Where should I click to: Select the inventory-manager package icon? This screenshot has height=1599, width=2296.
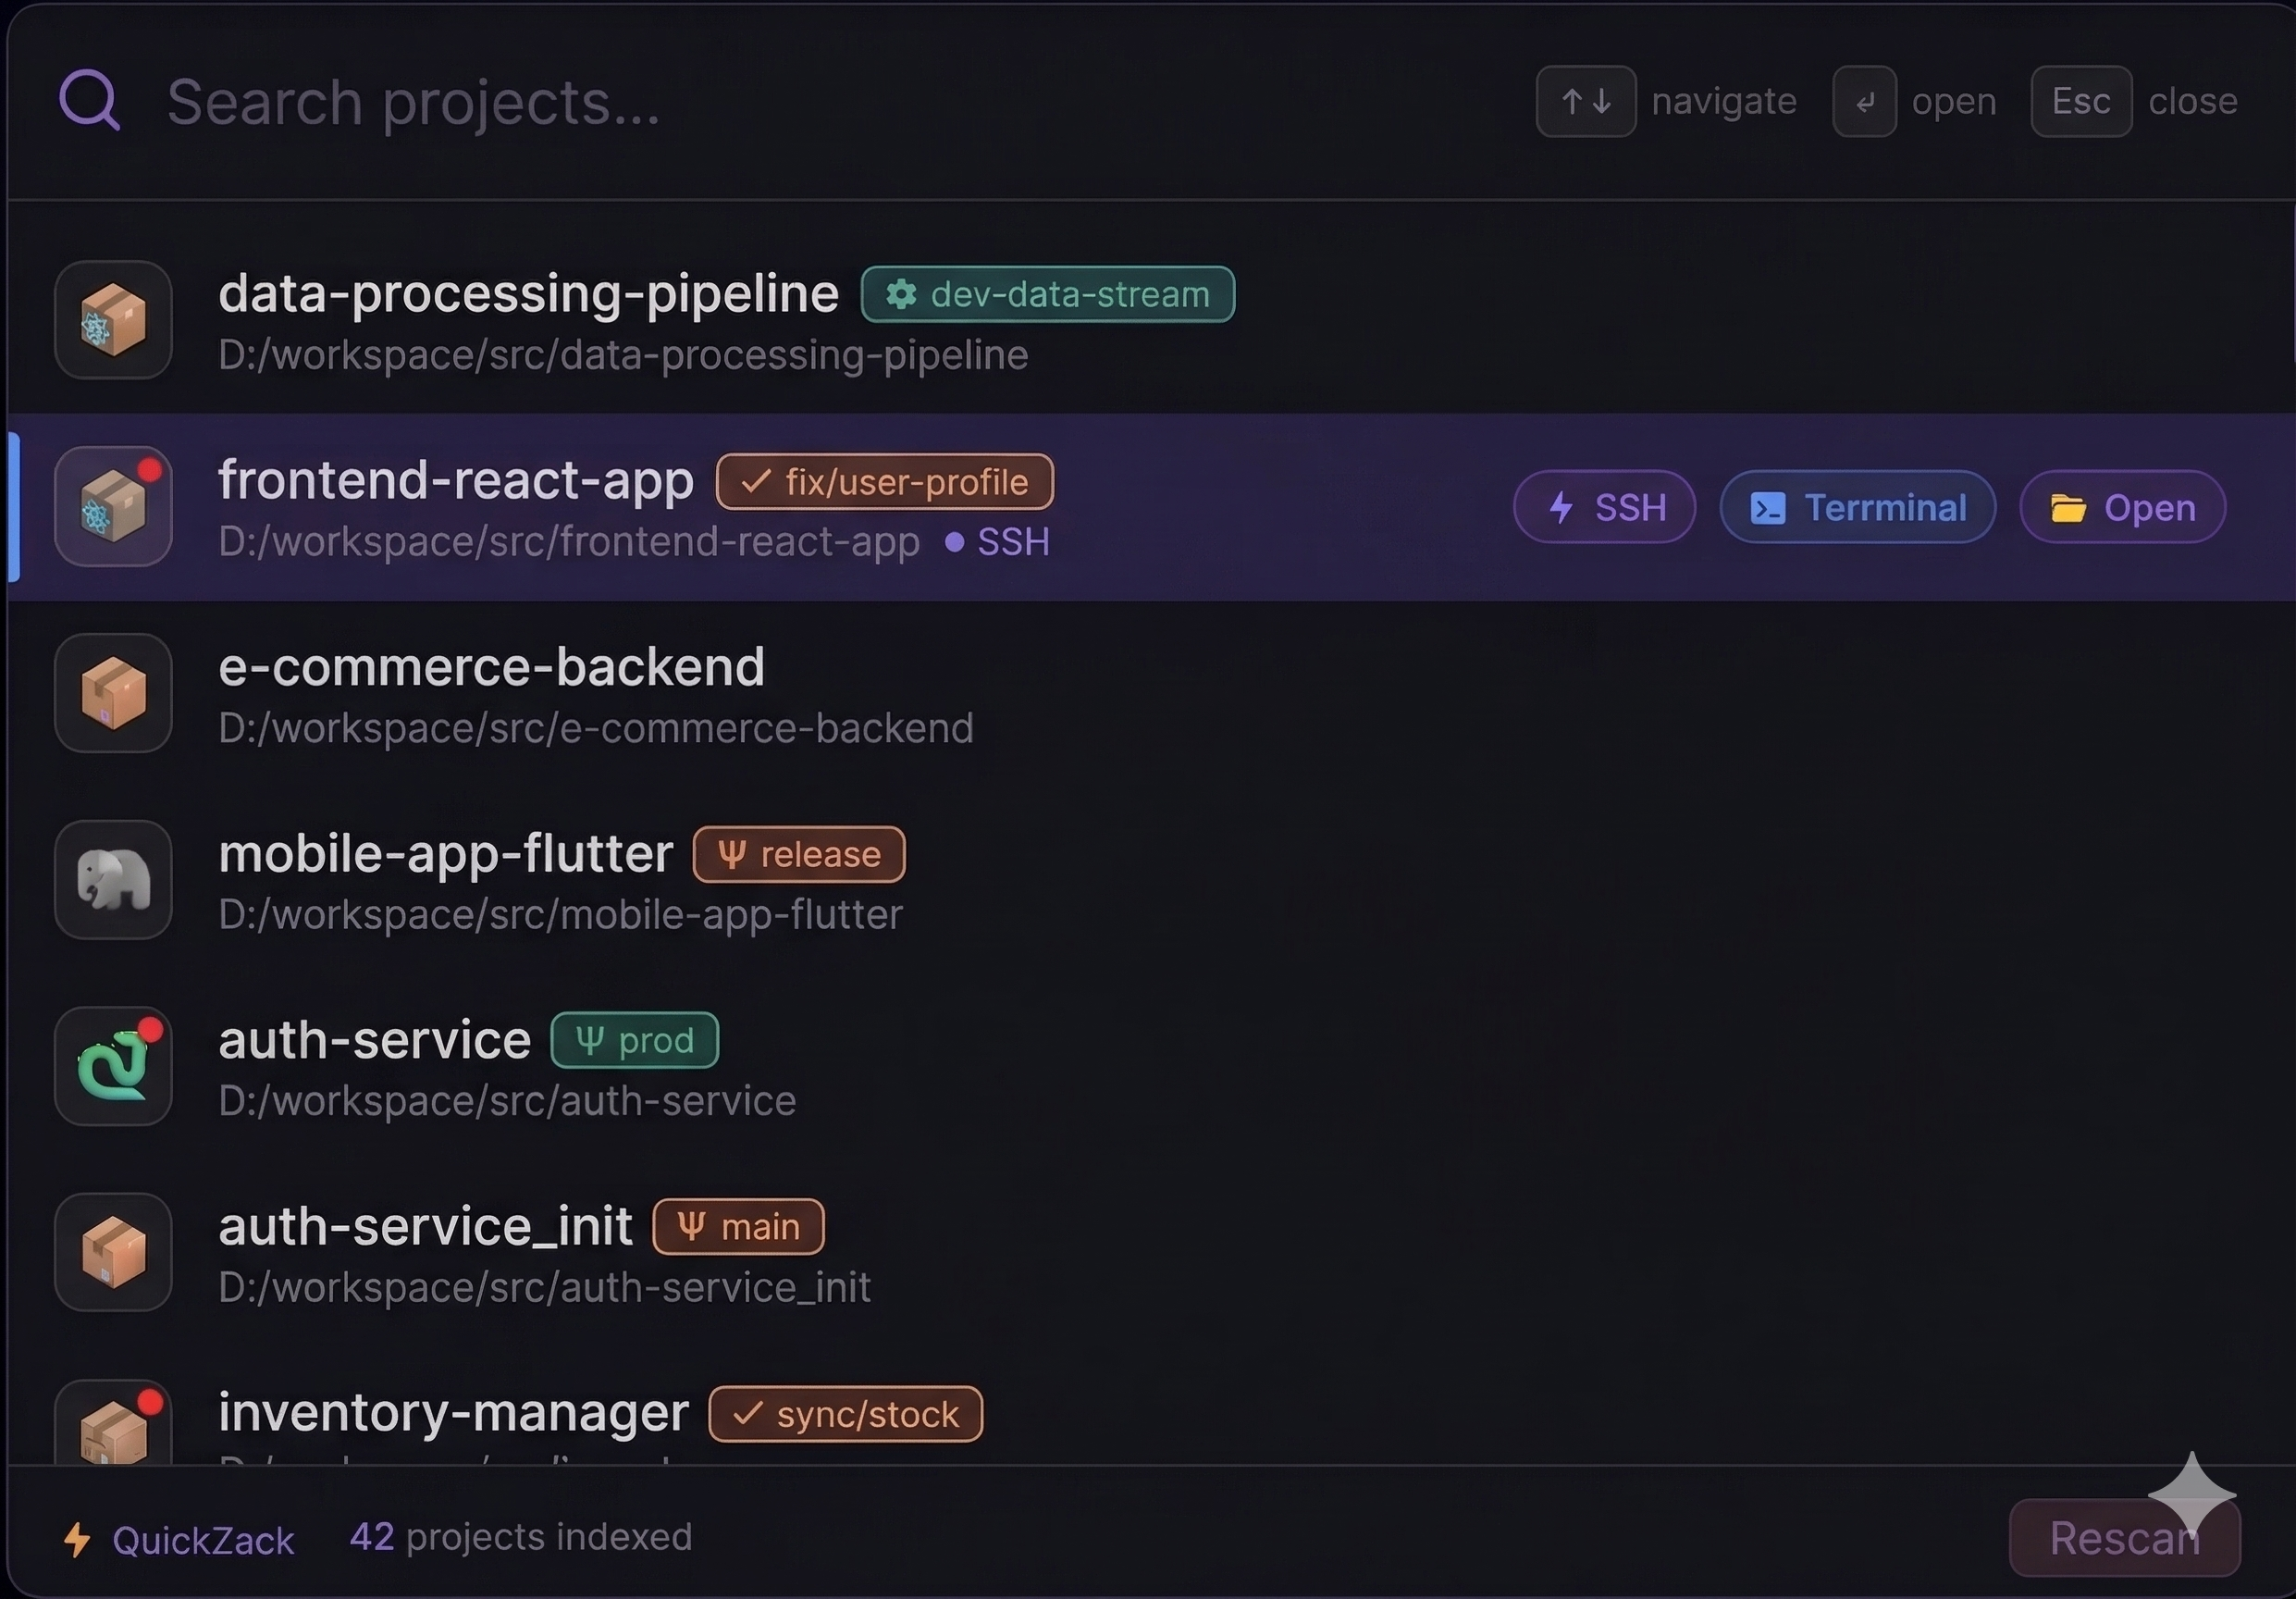click(x=113, y=1424)
